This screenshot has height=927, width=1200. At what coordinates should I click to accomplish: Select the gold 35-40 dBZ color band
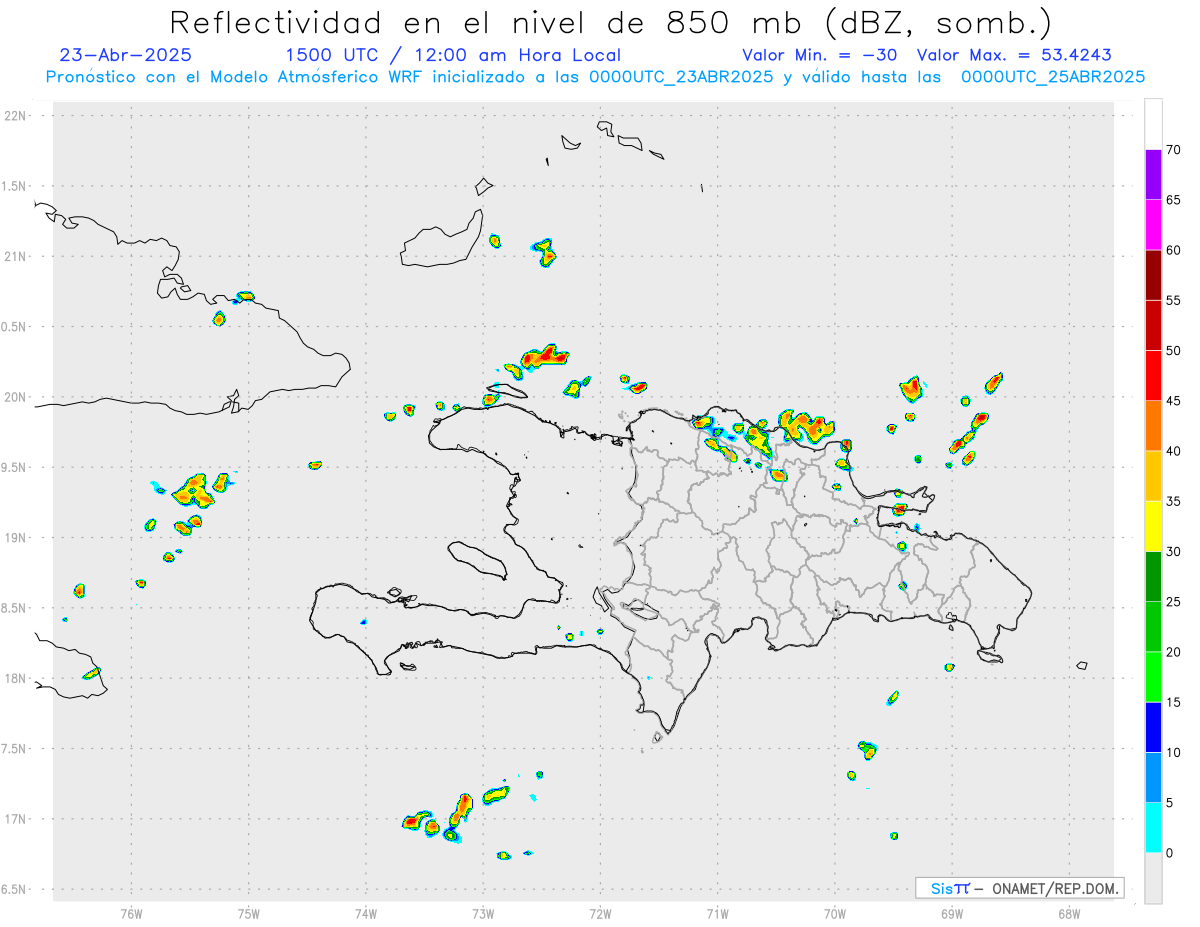click(1153, 476)
